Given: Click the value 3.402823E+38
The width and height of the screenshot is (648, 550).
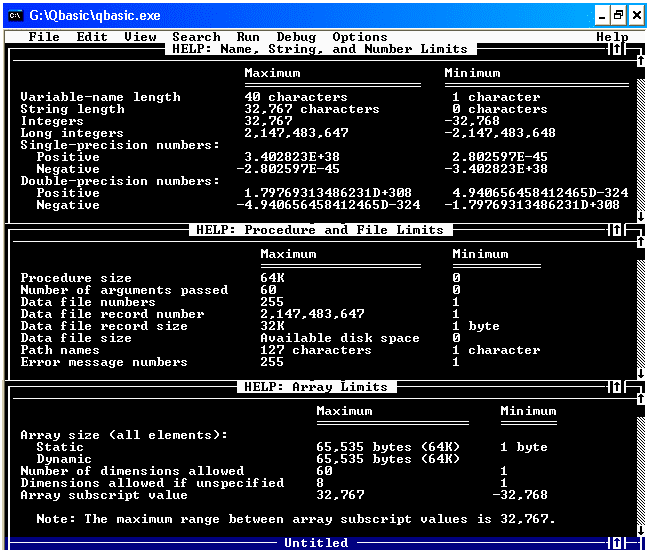Looking at the screenshot, I should [x=292, y=157].
